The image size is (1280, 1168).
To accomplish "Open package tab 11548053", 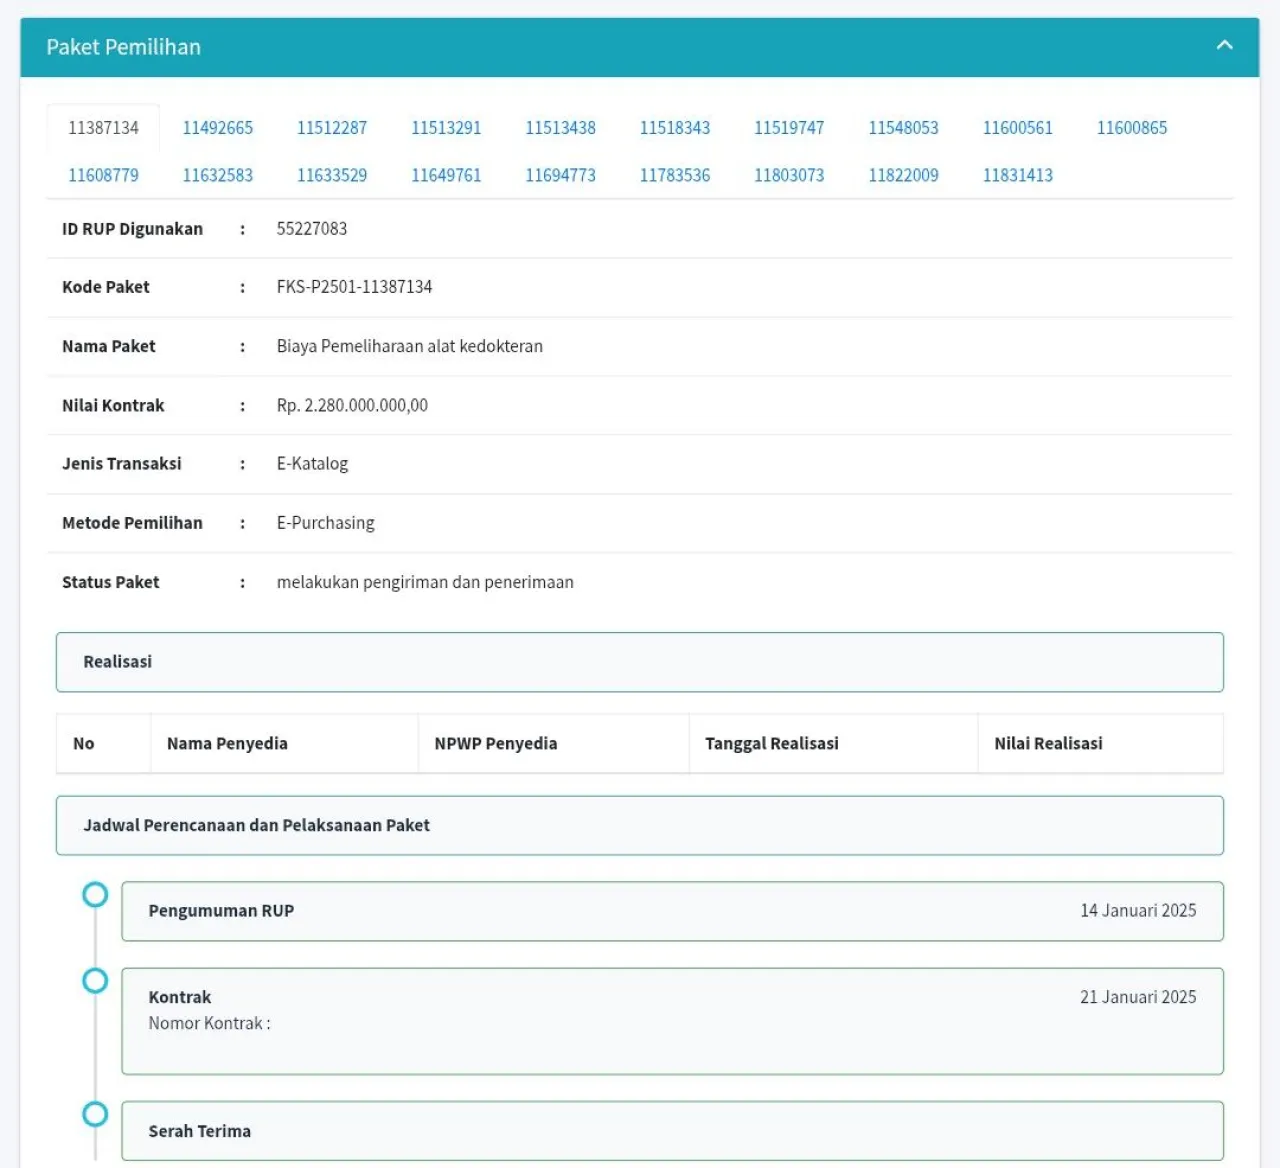I will point(904,128).
